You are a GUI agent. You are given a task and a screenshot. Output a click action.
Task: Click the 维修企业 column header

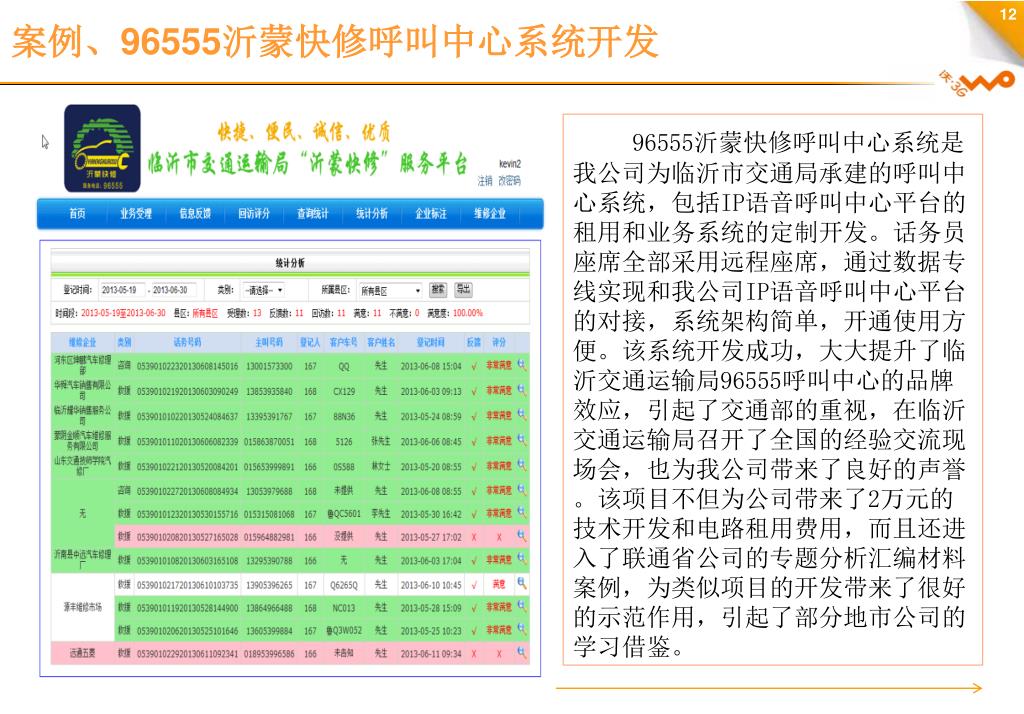click(x=82, y=342)
